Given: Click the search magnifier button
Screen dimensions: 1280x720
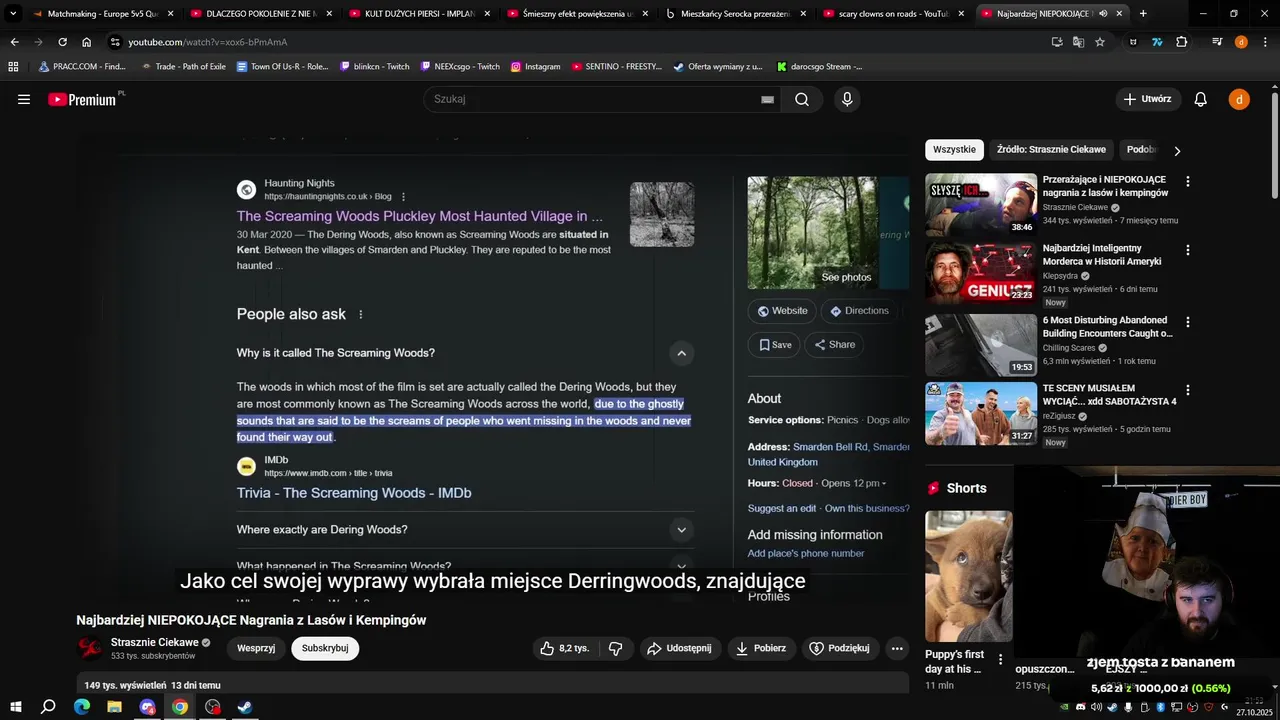Looking at the screenshot, I should click(x=802, y=99).
